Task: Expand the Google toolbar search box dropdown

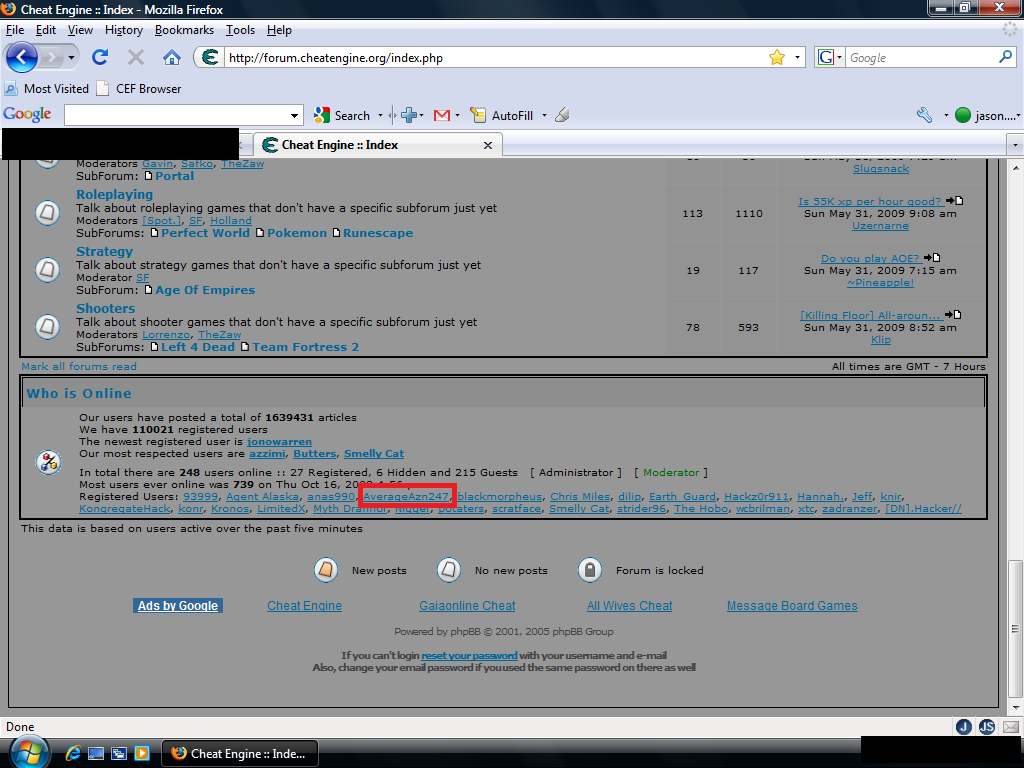Action: point(295,116)
